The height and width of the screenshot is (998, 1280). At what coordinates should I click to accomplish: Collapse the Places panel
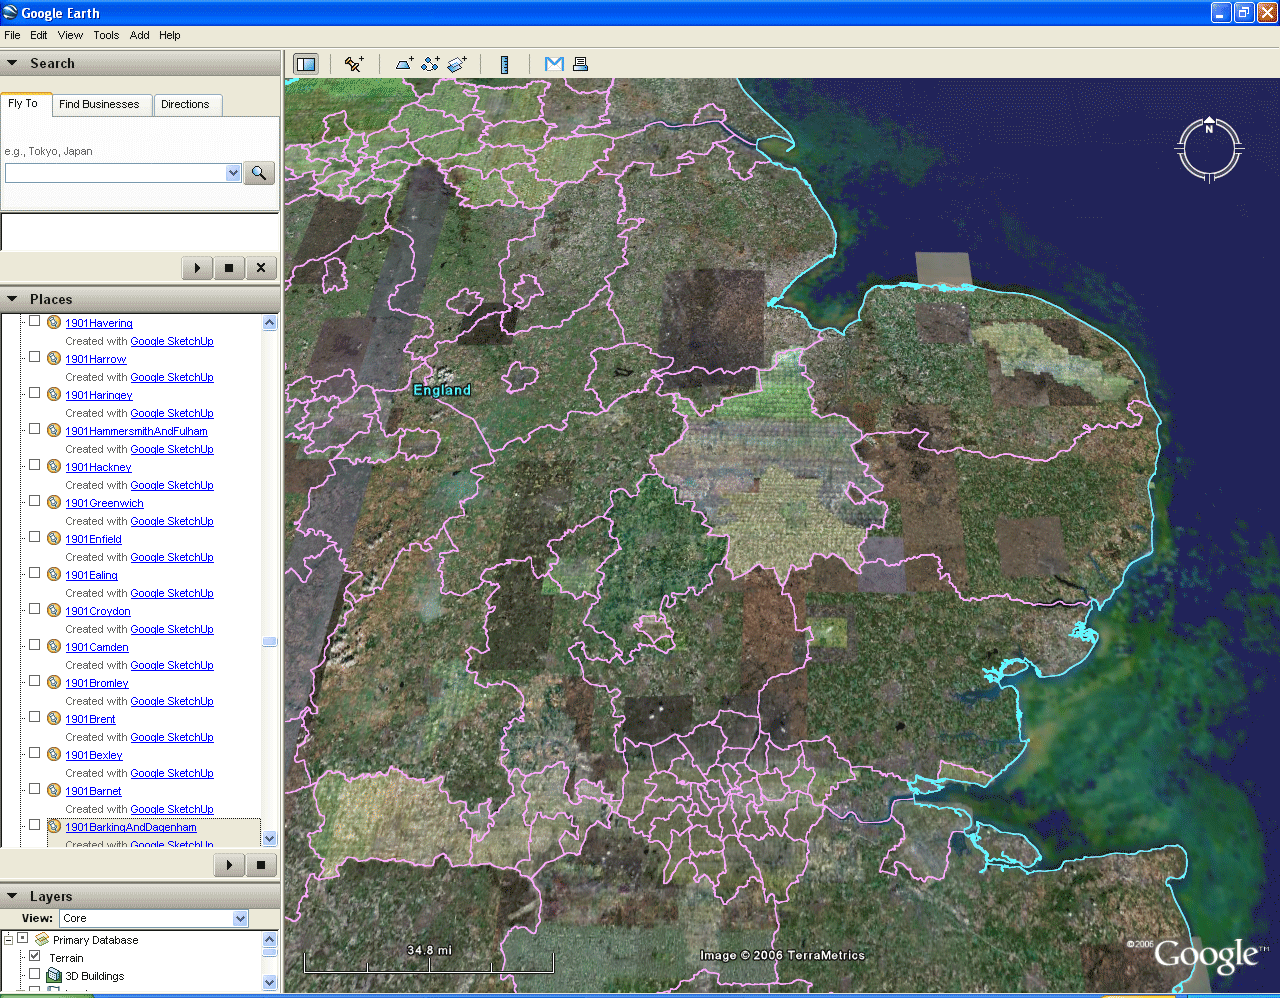[x=12, y=299]
